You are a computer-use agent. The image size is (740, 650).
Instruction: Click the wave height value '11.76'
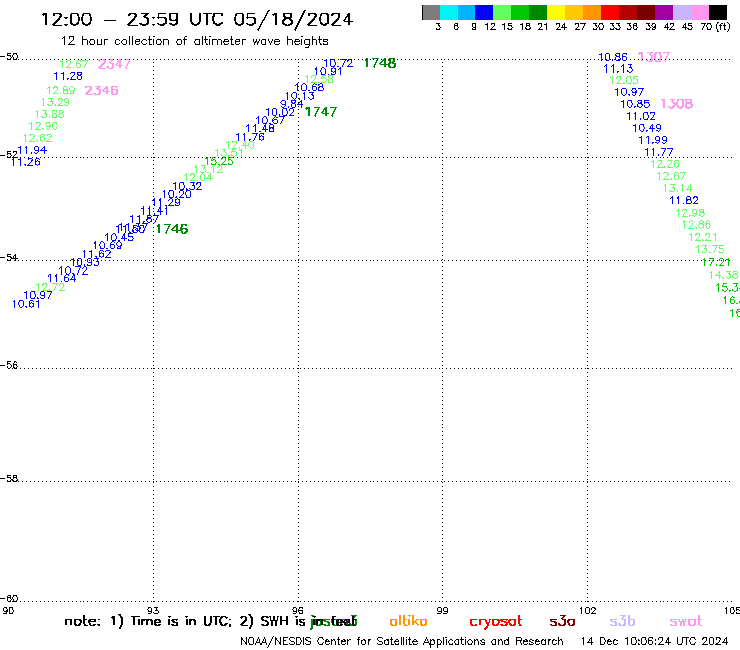250,137
